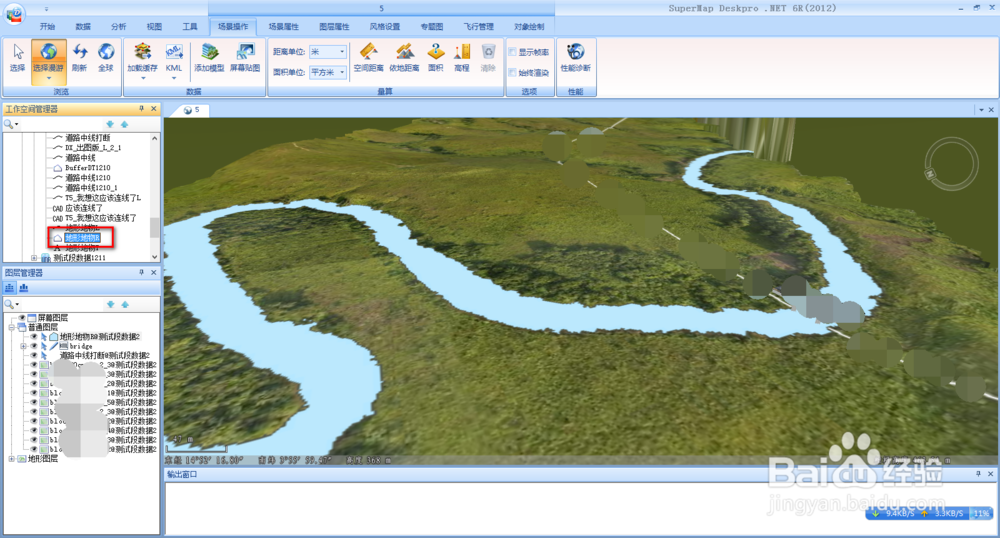Toggle selectable arrow of the 道路中线打断 layer
The height and width of the screenshot is (538, 1000).
43,355
